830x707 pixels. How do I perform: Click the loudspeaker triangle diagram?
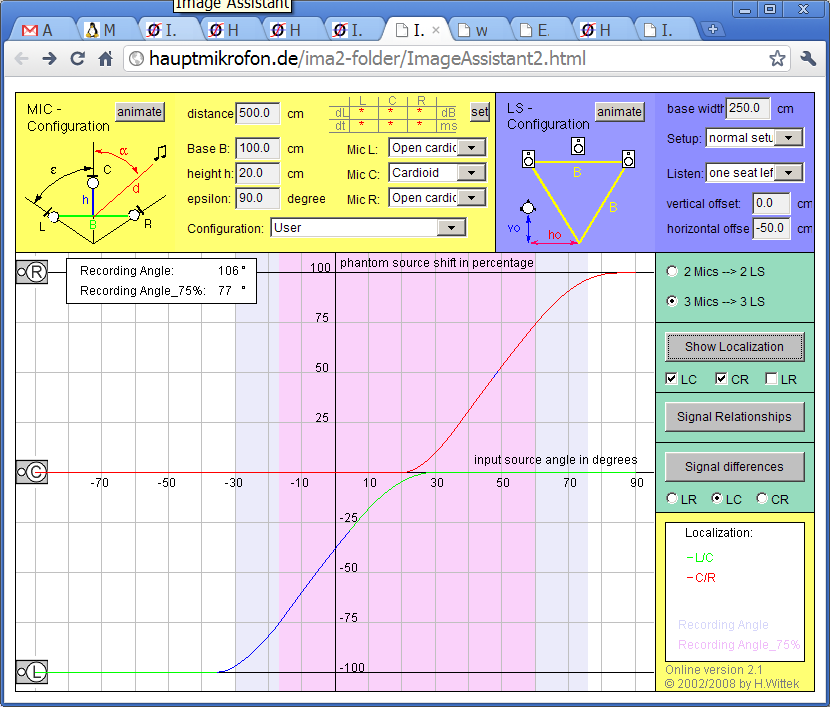(577, 191)
